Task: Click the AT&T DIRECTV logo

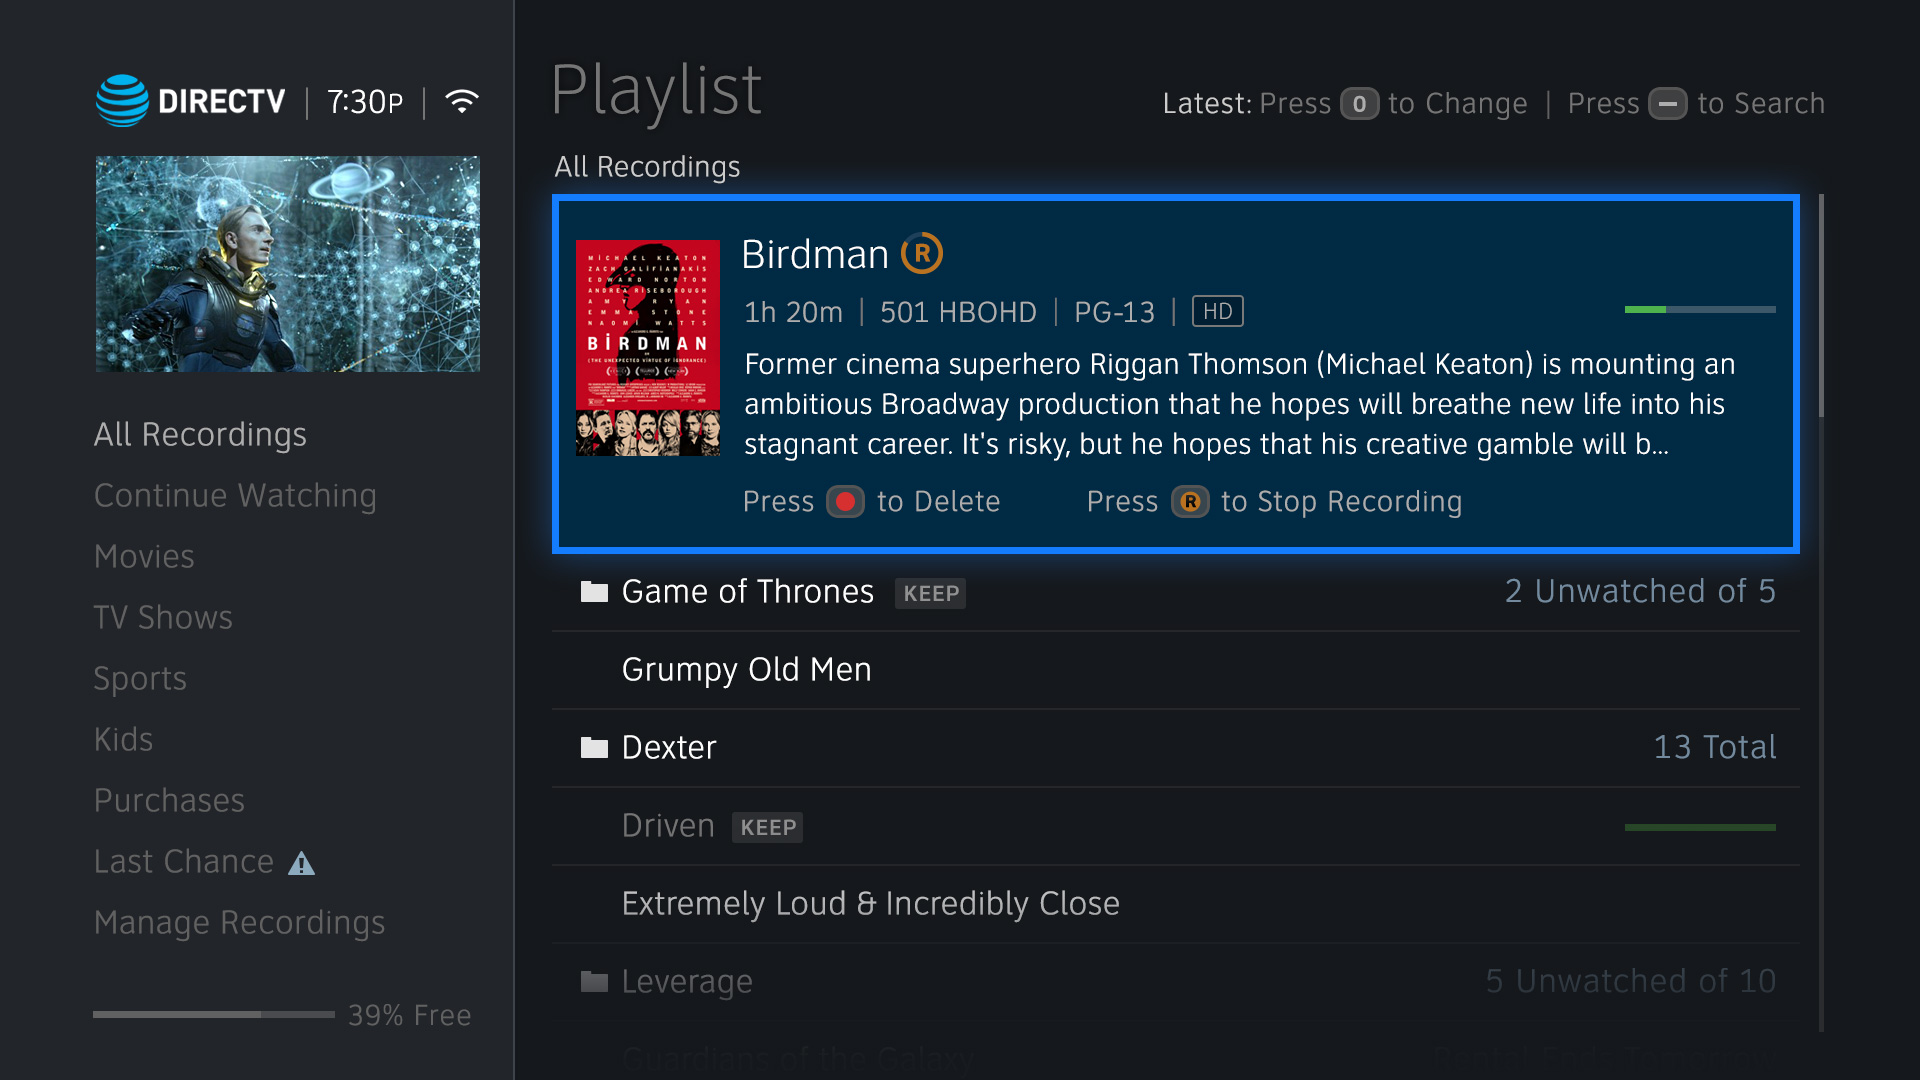Action: pos(191,101)
